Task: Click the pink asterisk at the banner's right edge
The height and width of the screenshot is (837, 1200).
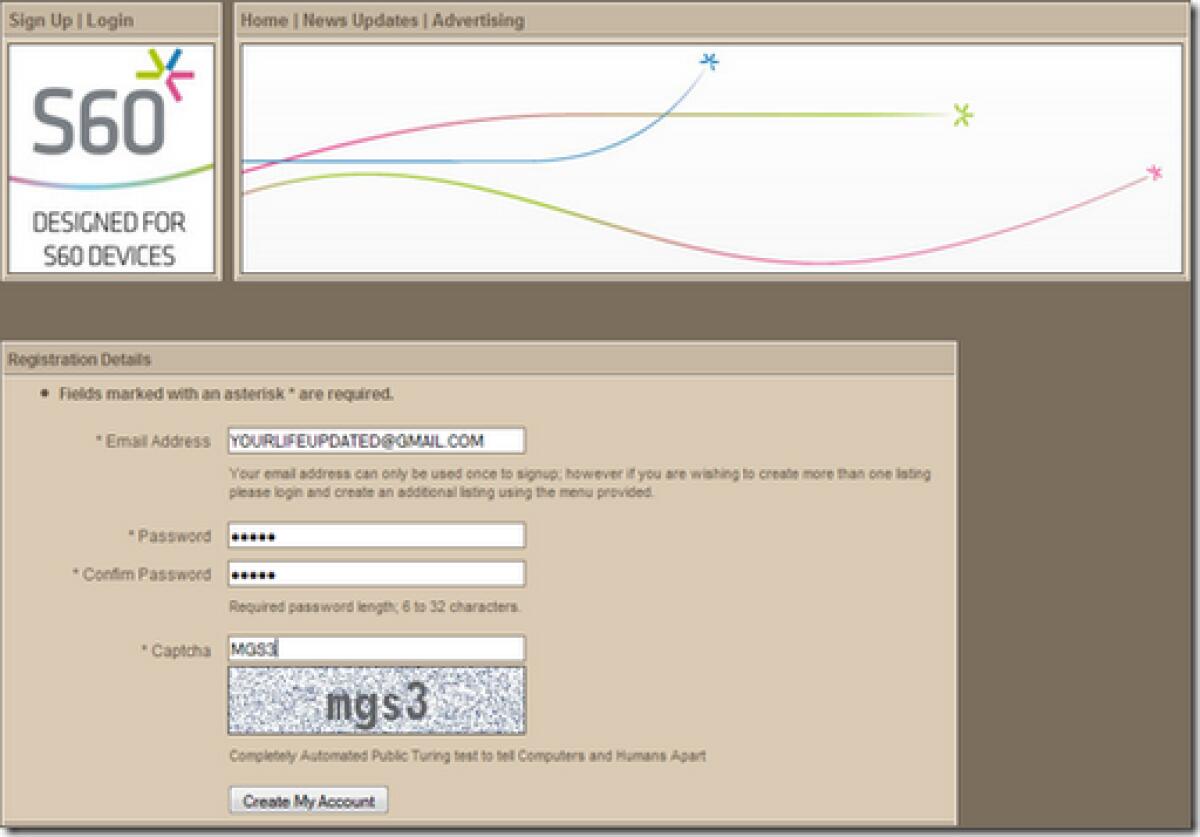Action: 1155,173
